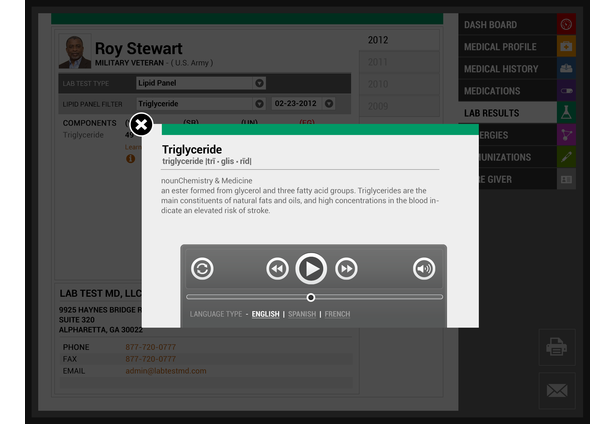The width and height of the screenshot is (615, 424).
Task: Click Roy Stewart's profile photo
Action: 75,51
